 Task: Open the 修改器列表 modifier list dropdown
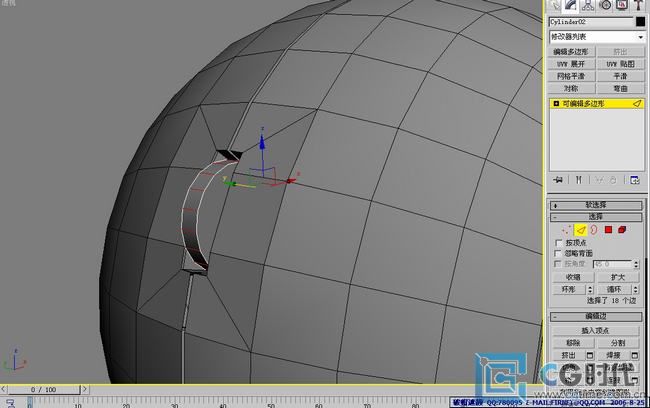coord(597,37)
